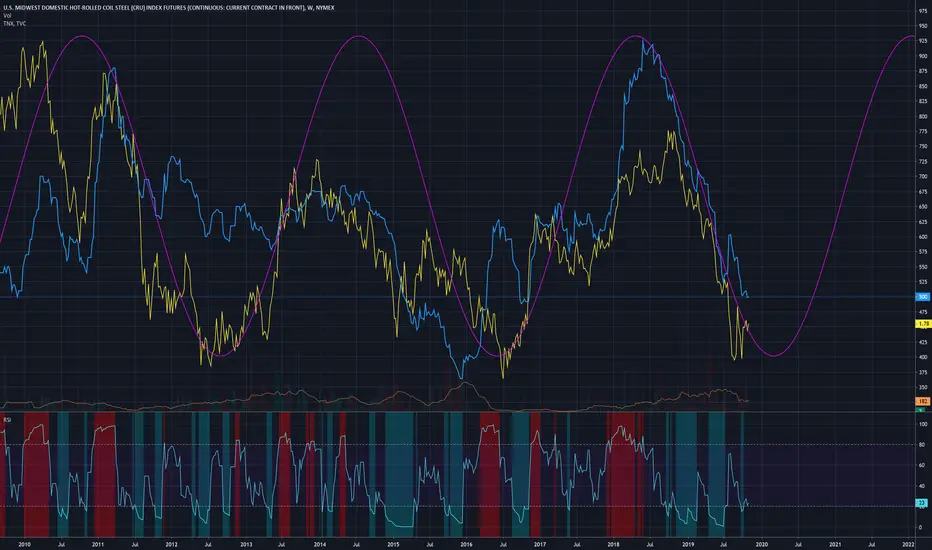
Task: Click the 925 value on price axis
Action: (x=923, y=41)
